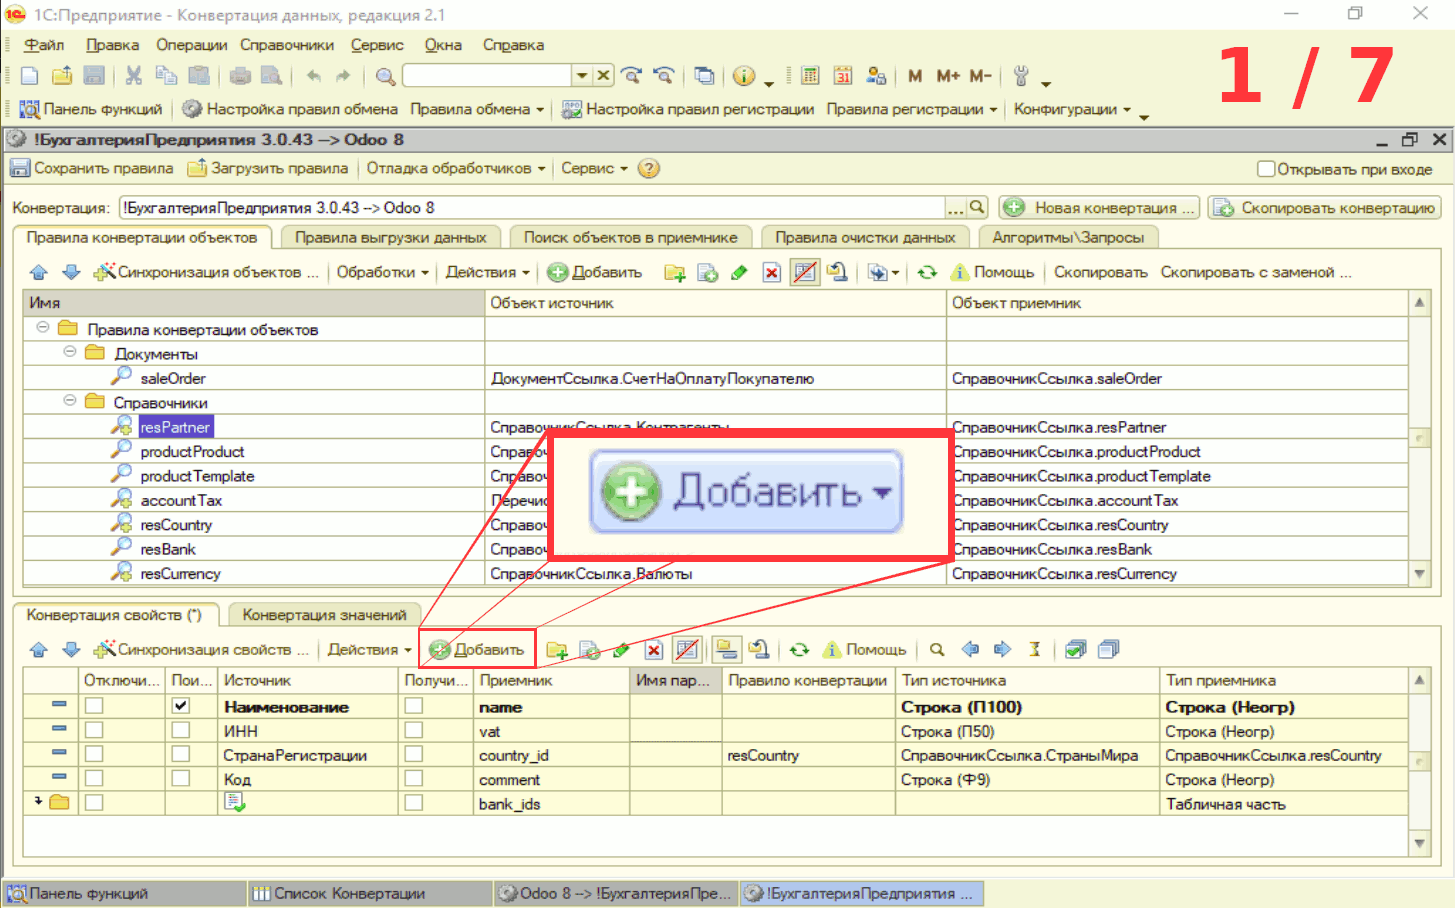Open the search history dropdown arrow in the top toolbar
The image size is (1455, 908).
[x=582, y=76]
